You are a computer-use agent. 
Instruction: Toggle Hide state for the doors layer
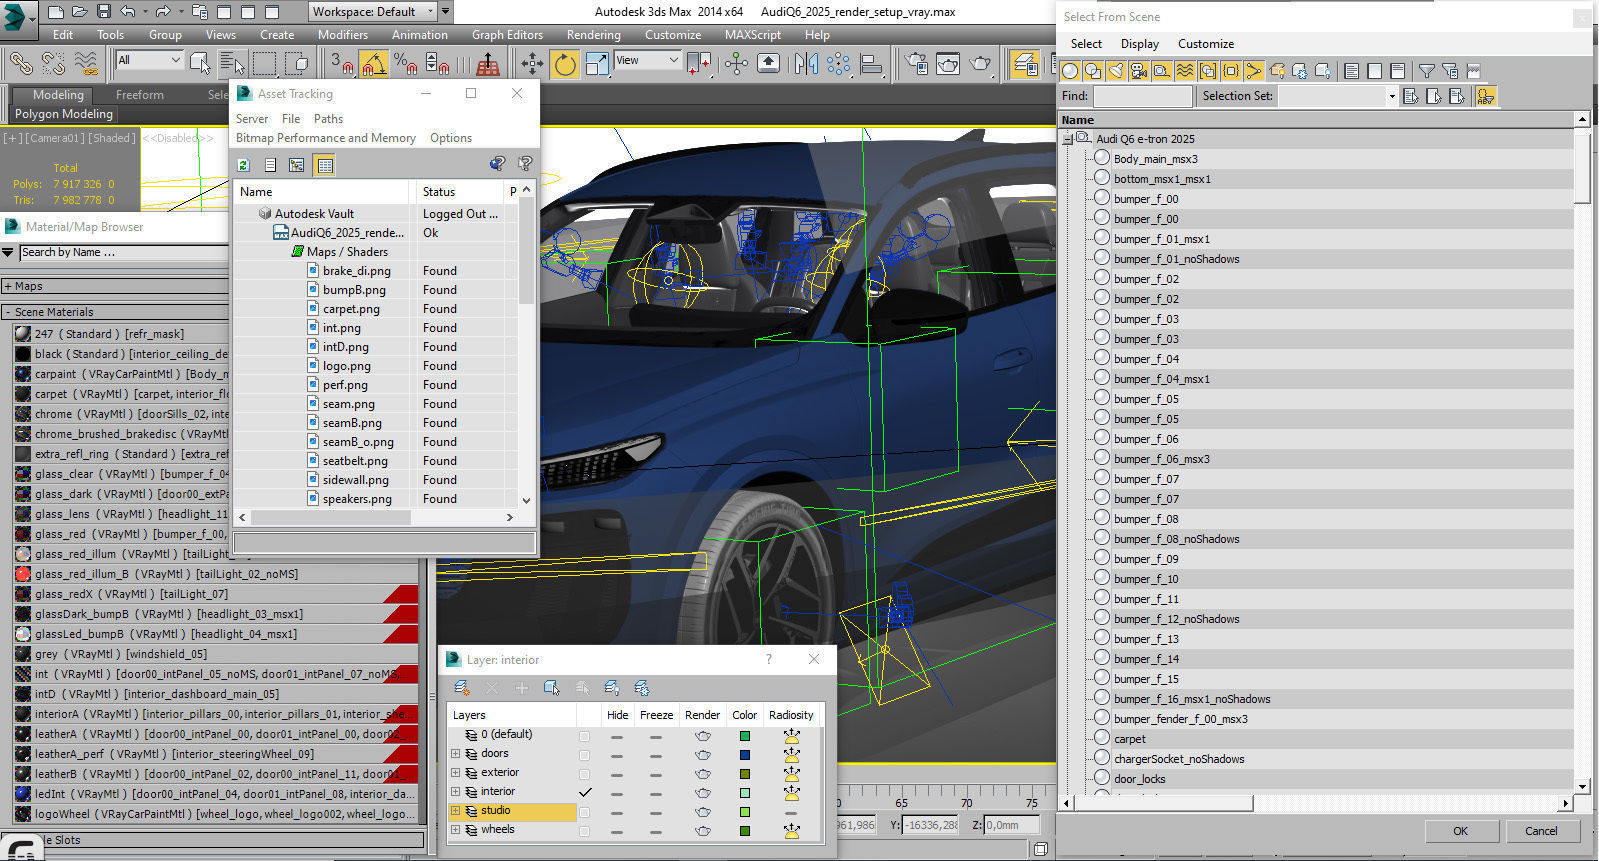tap(617, 755)
